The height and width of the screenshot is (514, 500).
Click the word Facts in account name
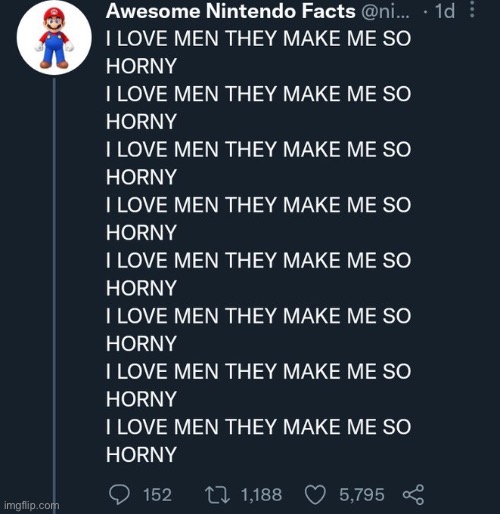(329, 11)
